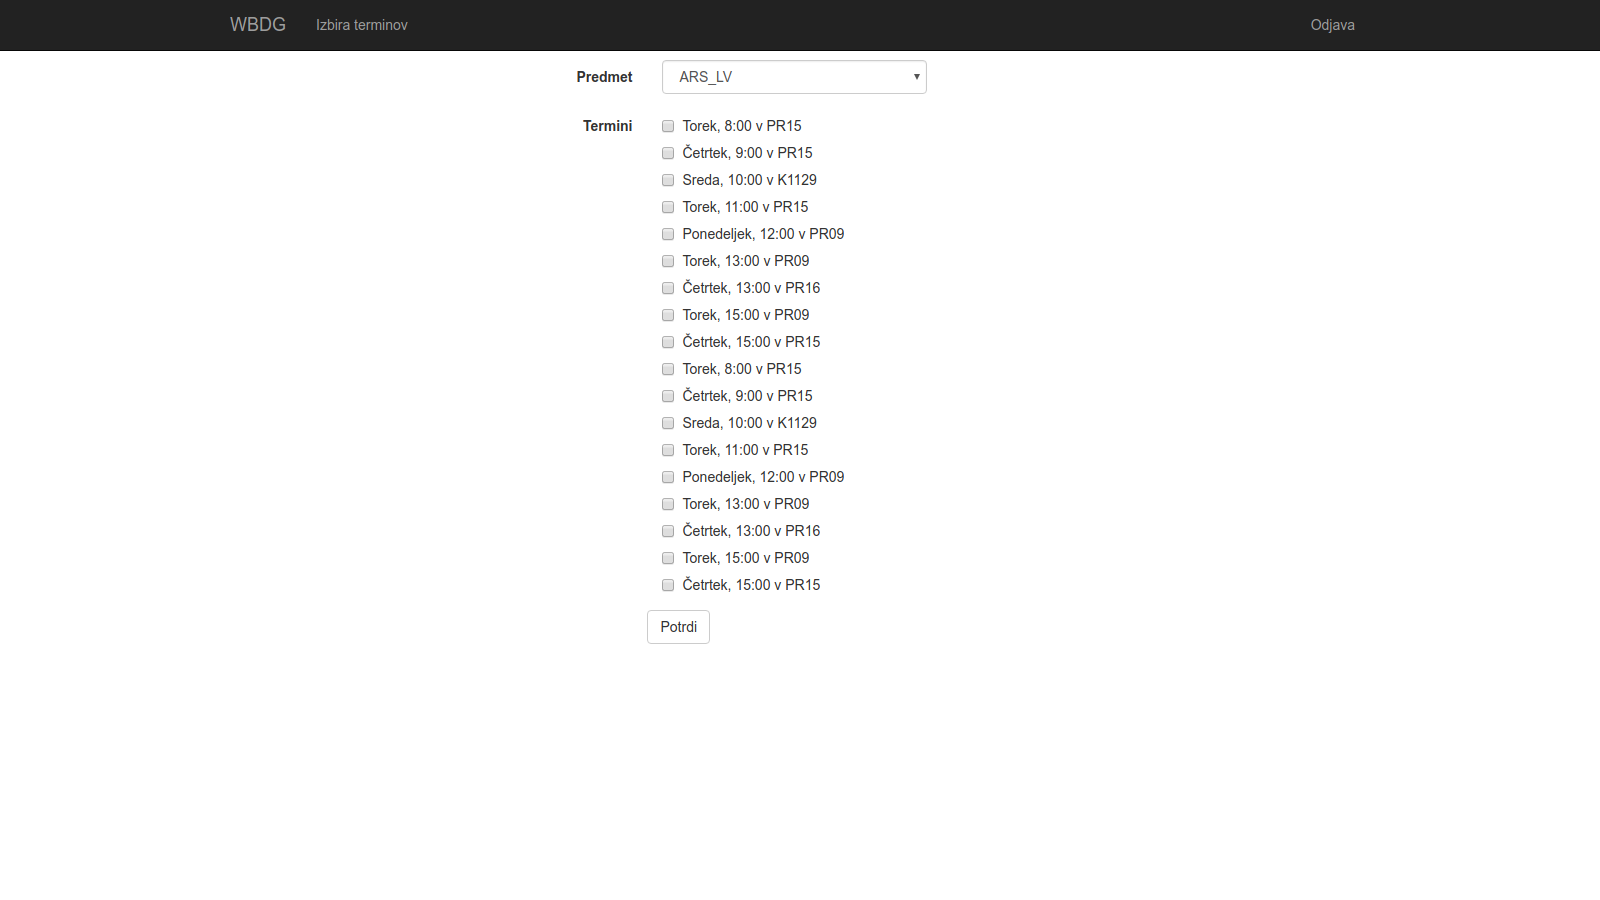Enable the first Torek, 11:00 v PR15 option
The width and height of the screenshot is (1600, 900).
coord(668,207)
